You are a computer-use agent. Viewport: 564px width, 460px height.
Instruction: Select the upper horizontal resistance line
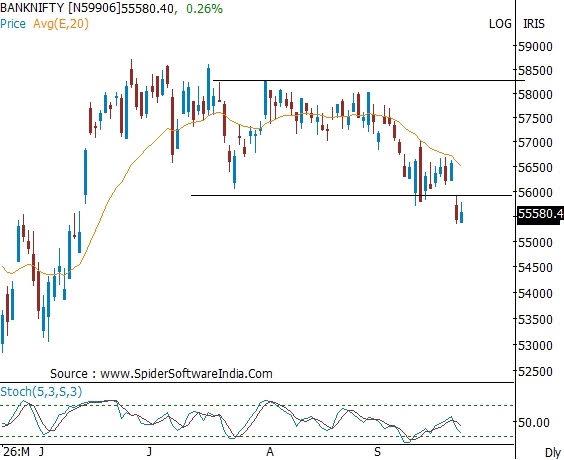(x=369, y=81)
